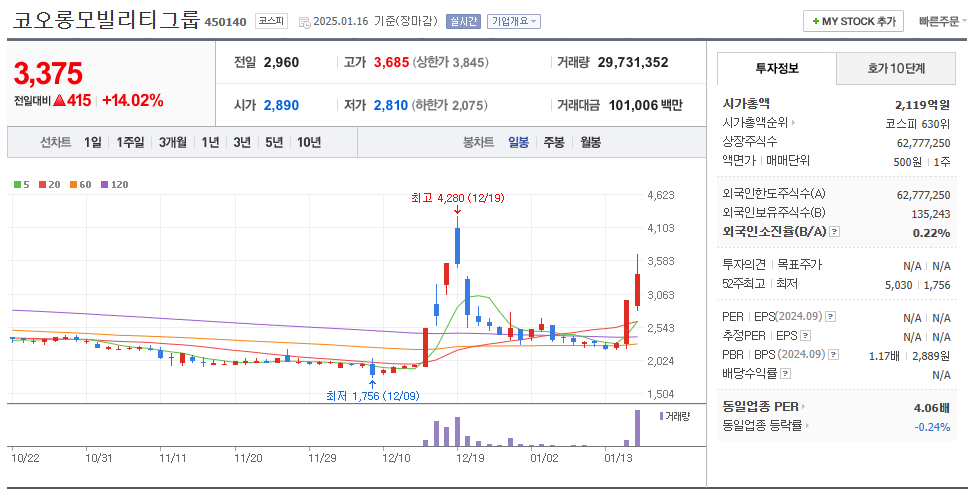Select 월봉 candlestick chart
This screenshot has width=977, height=489.
click(591, 143)
